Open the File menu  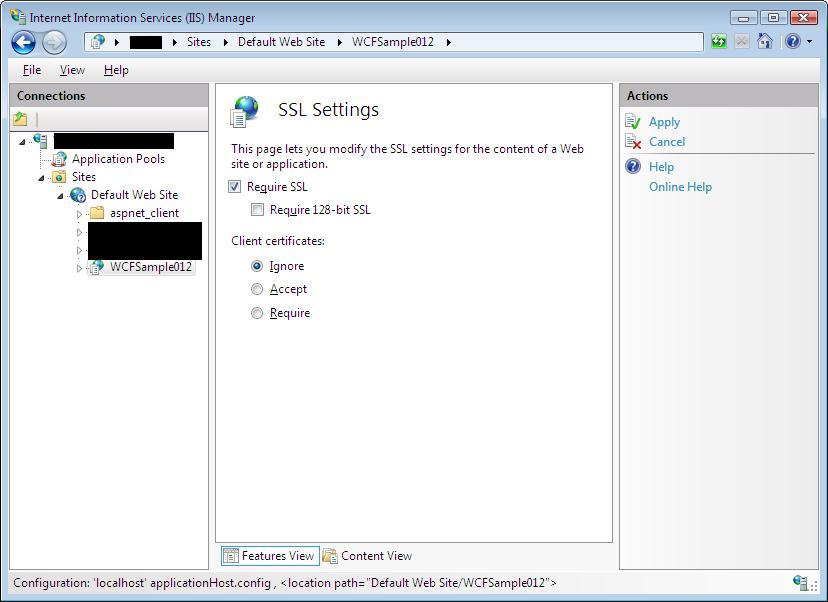[32, 70]
